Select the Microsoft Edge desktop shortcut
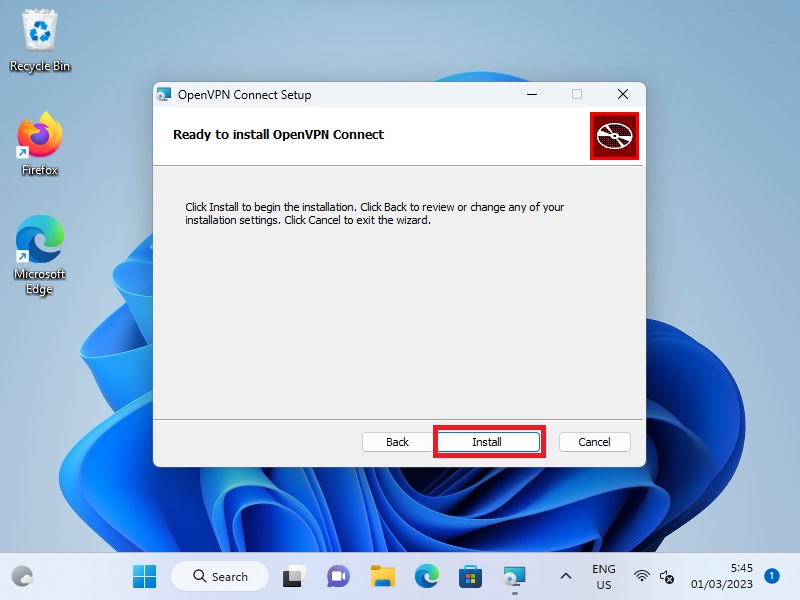 [40, 255]
